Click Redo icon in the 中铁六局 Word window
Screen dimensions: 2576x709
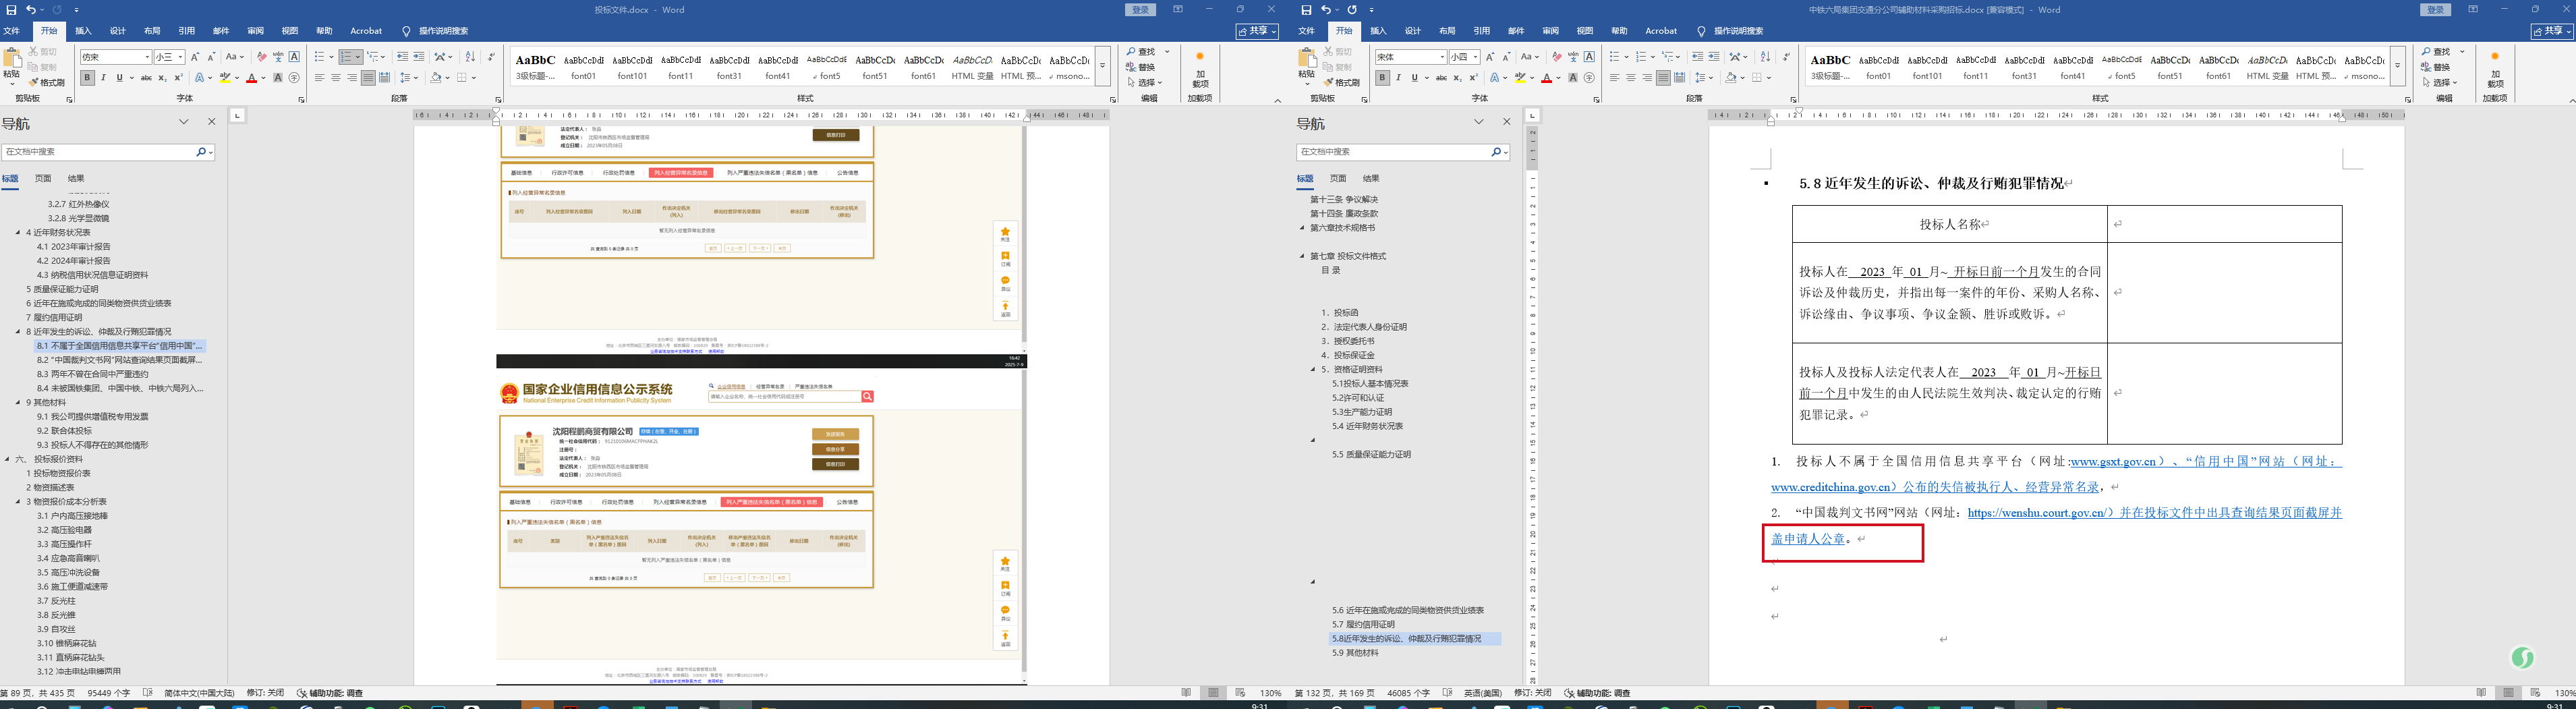tap(1352, 10)
